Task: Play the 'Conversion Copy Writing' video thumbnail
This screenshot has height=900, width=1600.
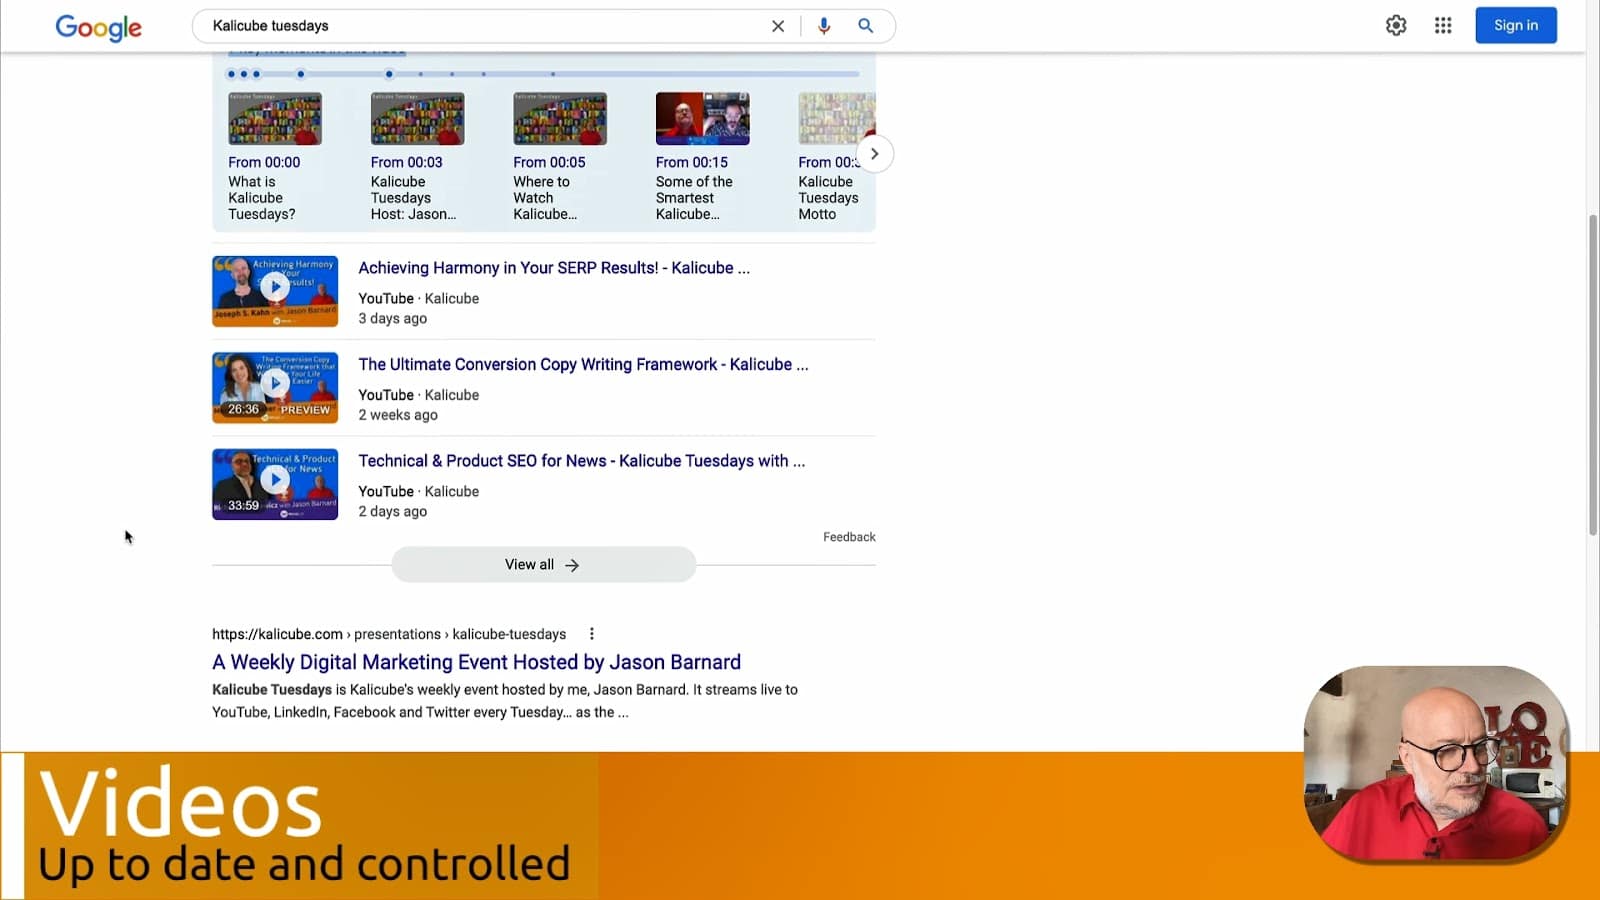Action: point(275,388)
